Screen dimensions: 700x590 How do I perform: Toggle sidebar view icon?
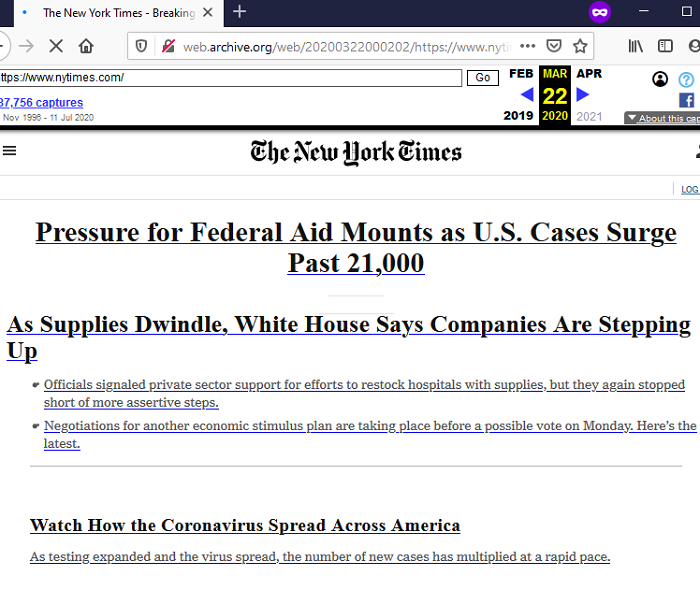coord(665,46)
